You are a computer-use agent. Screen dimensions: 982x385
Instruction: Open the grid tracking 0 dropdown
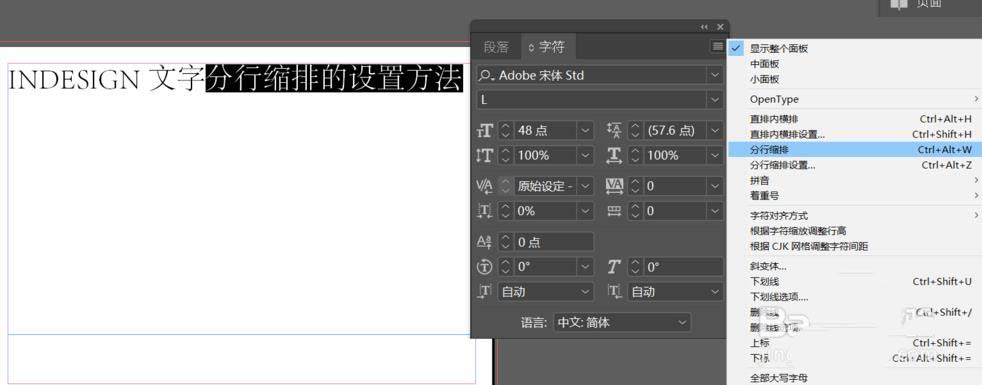pyautogui.click(x=715, y=211)
